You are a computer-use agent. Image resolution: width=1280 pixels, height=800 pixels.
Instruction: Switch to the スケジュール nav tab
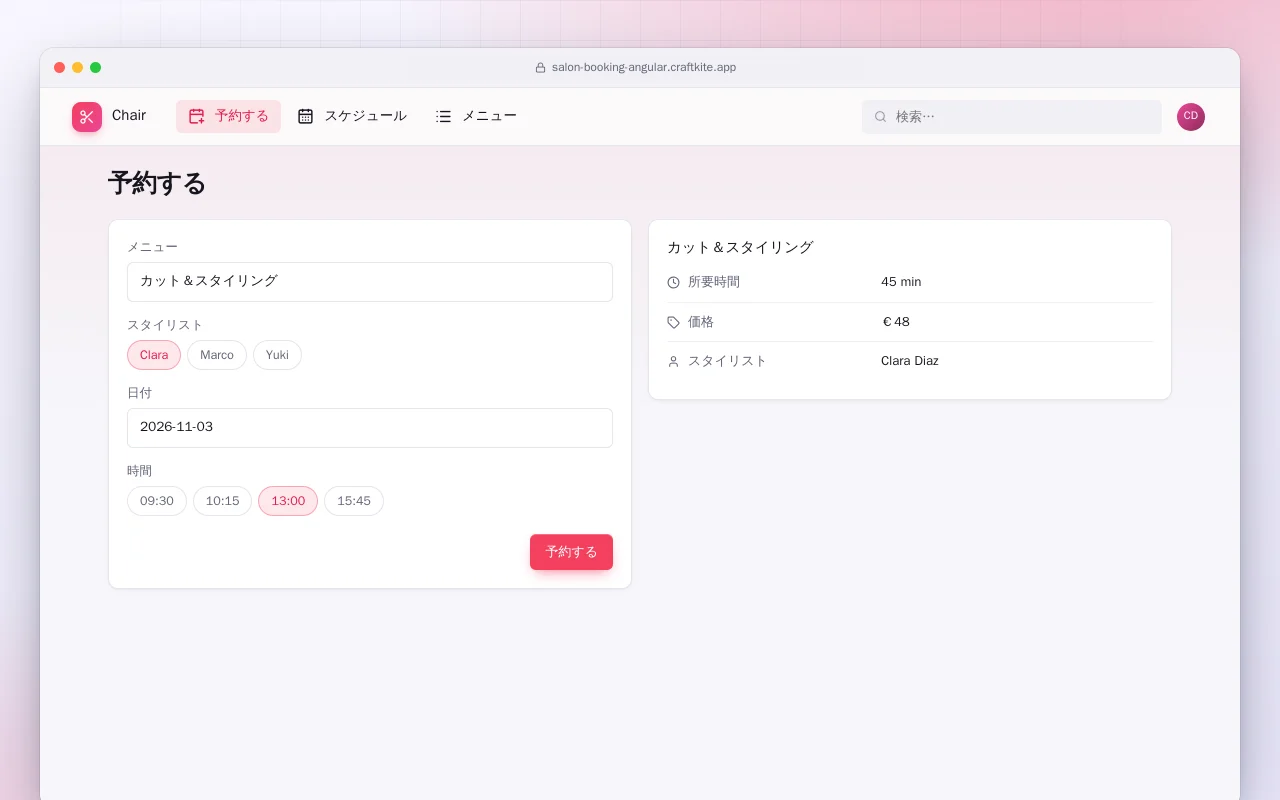[x=352, y=116]
